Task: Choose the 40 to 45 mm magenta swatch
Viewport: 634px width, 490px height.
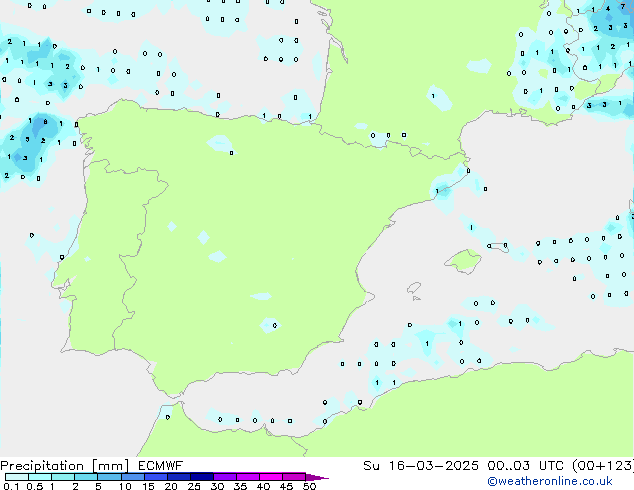Action: coord(271,477)
